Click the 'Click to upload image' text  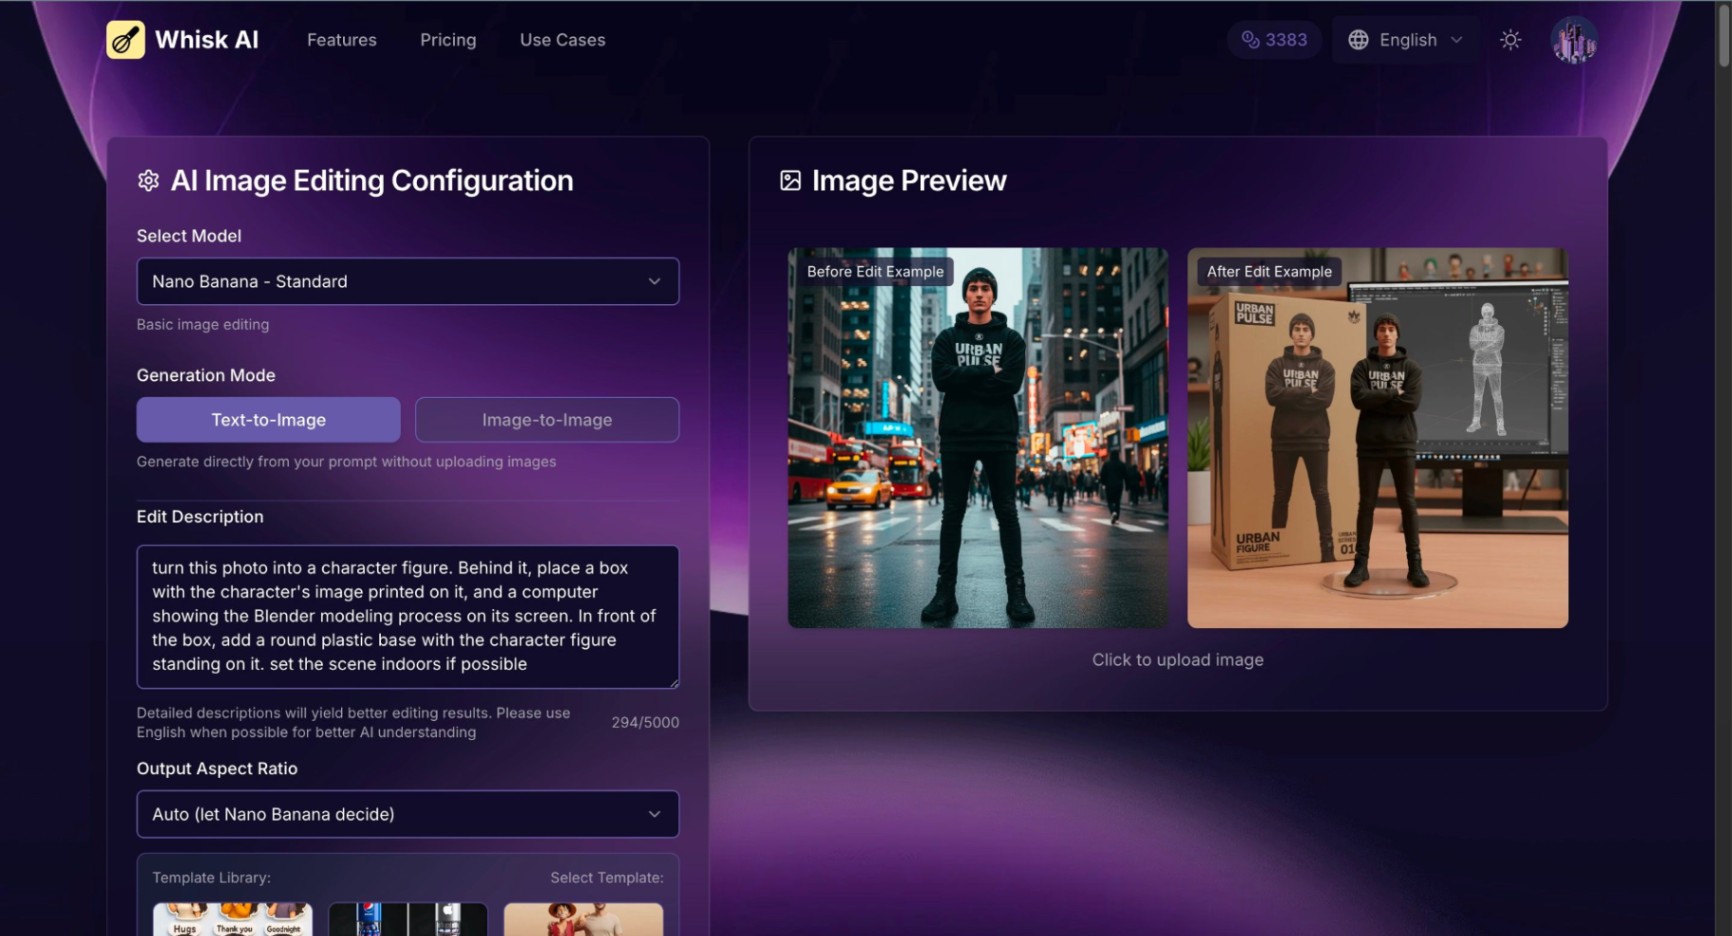pyautogui.click(x=1177, y=660)
